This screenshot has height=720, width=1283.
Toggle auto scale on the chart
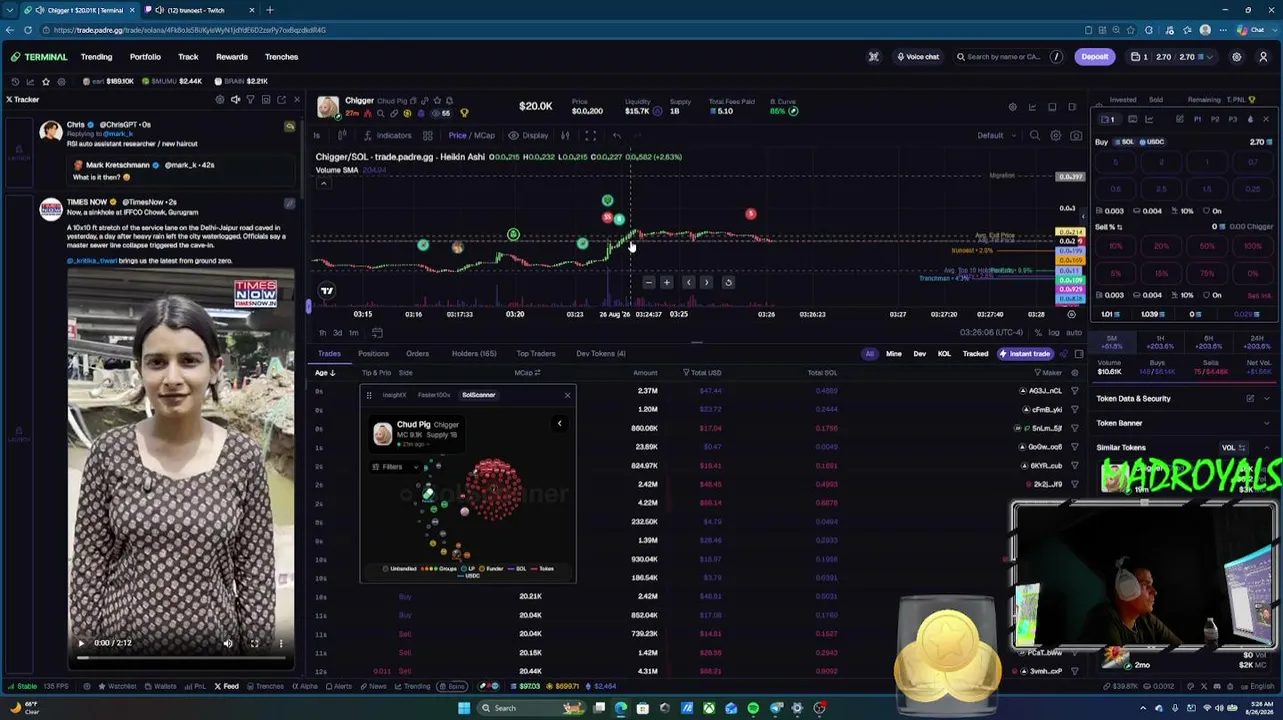pos(1073,332)
